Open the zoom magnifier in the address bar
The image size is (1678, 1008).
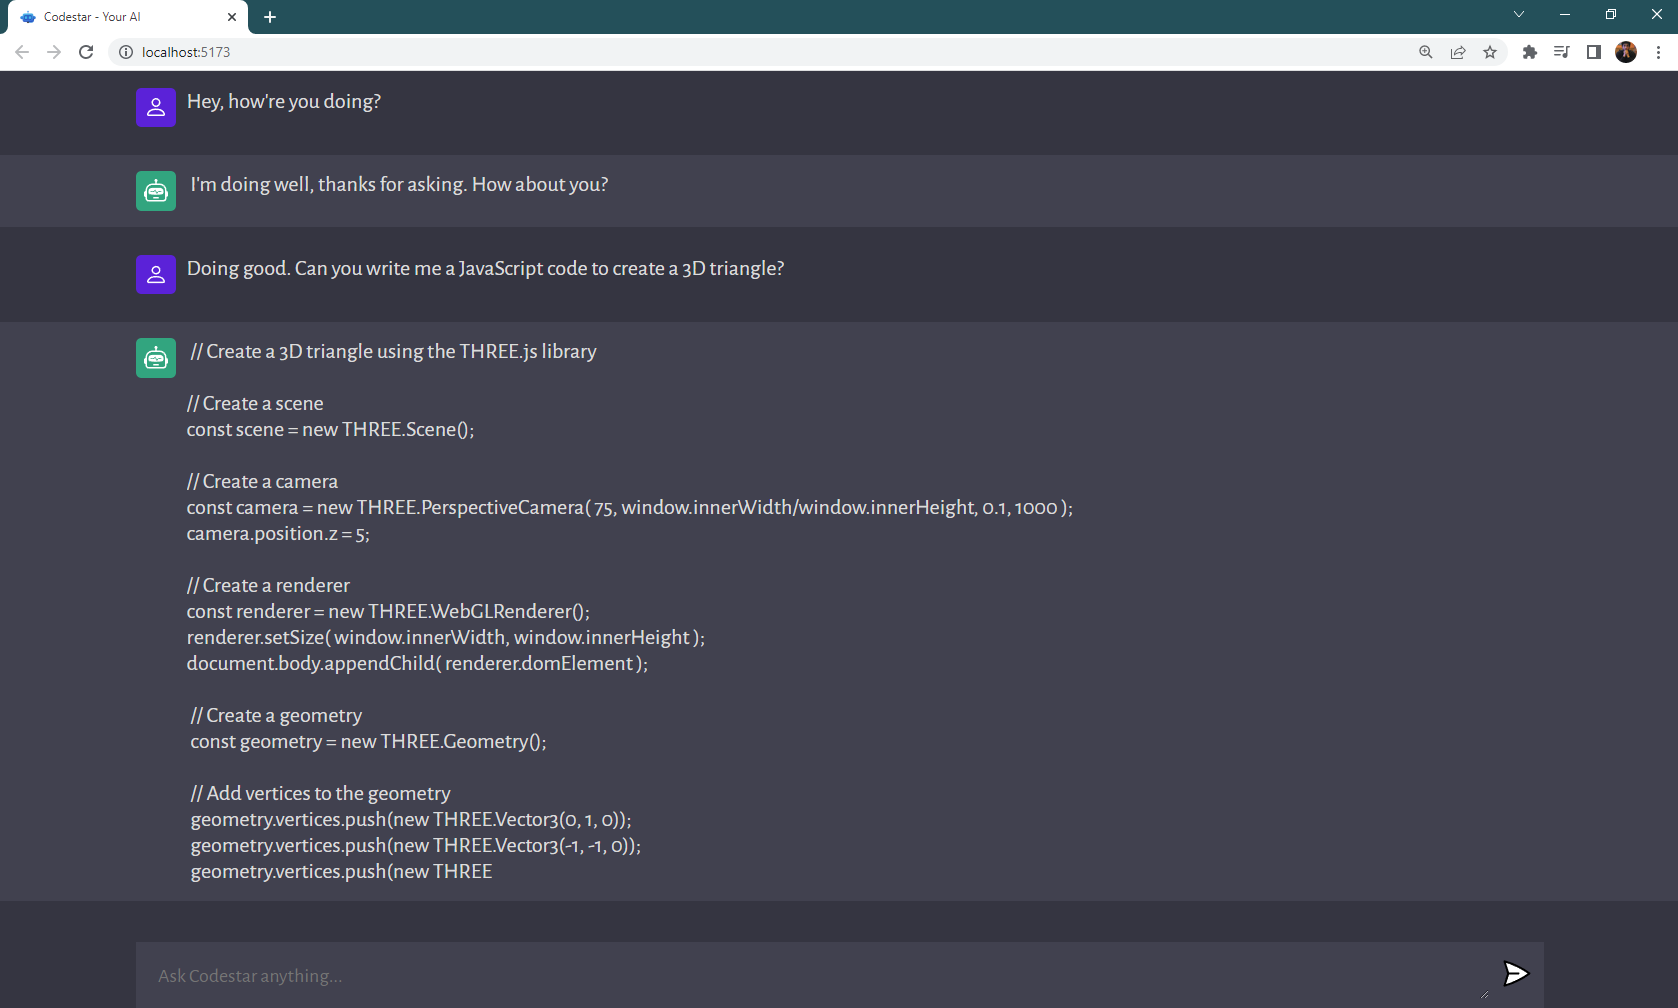(1426, 52)
